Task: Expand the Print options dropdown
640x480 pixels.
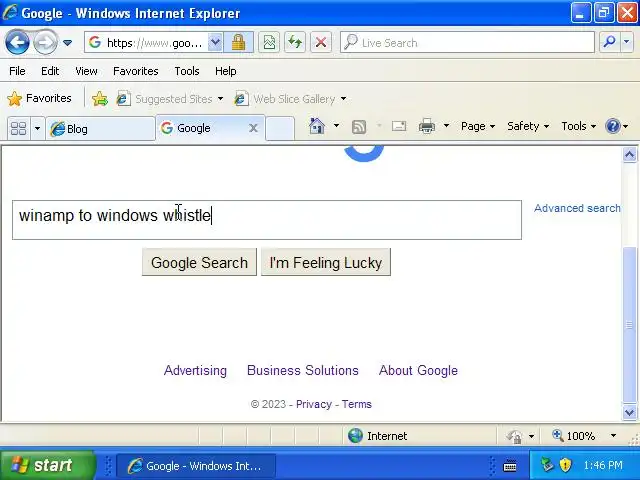Action: (x=446, y=126)
